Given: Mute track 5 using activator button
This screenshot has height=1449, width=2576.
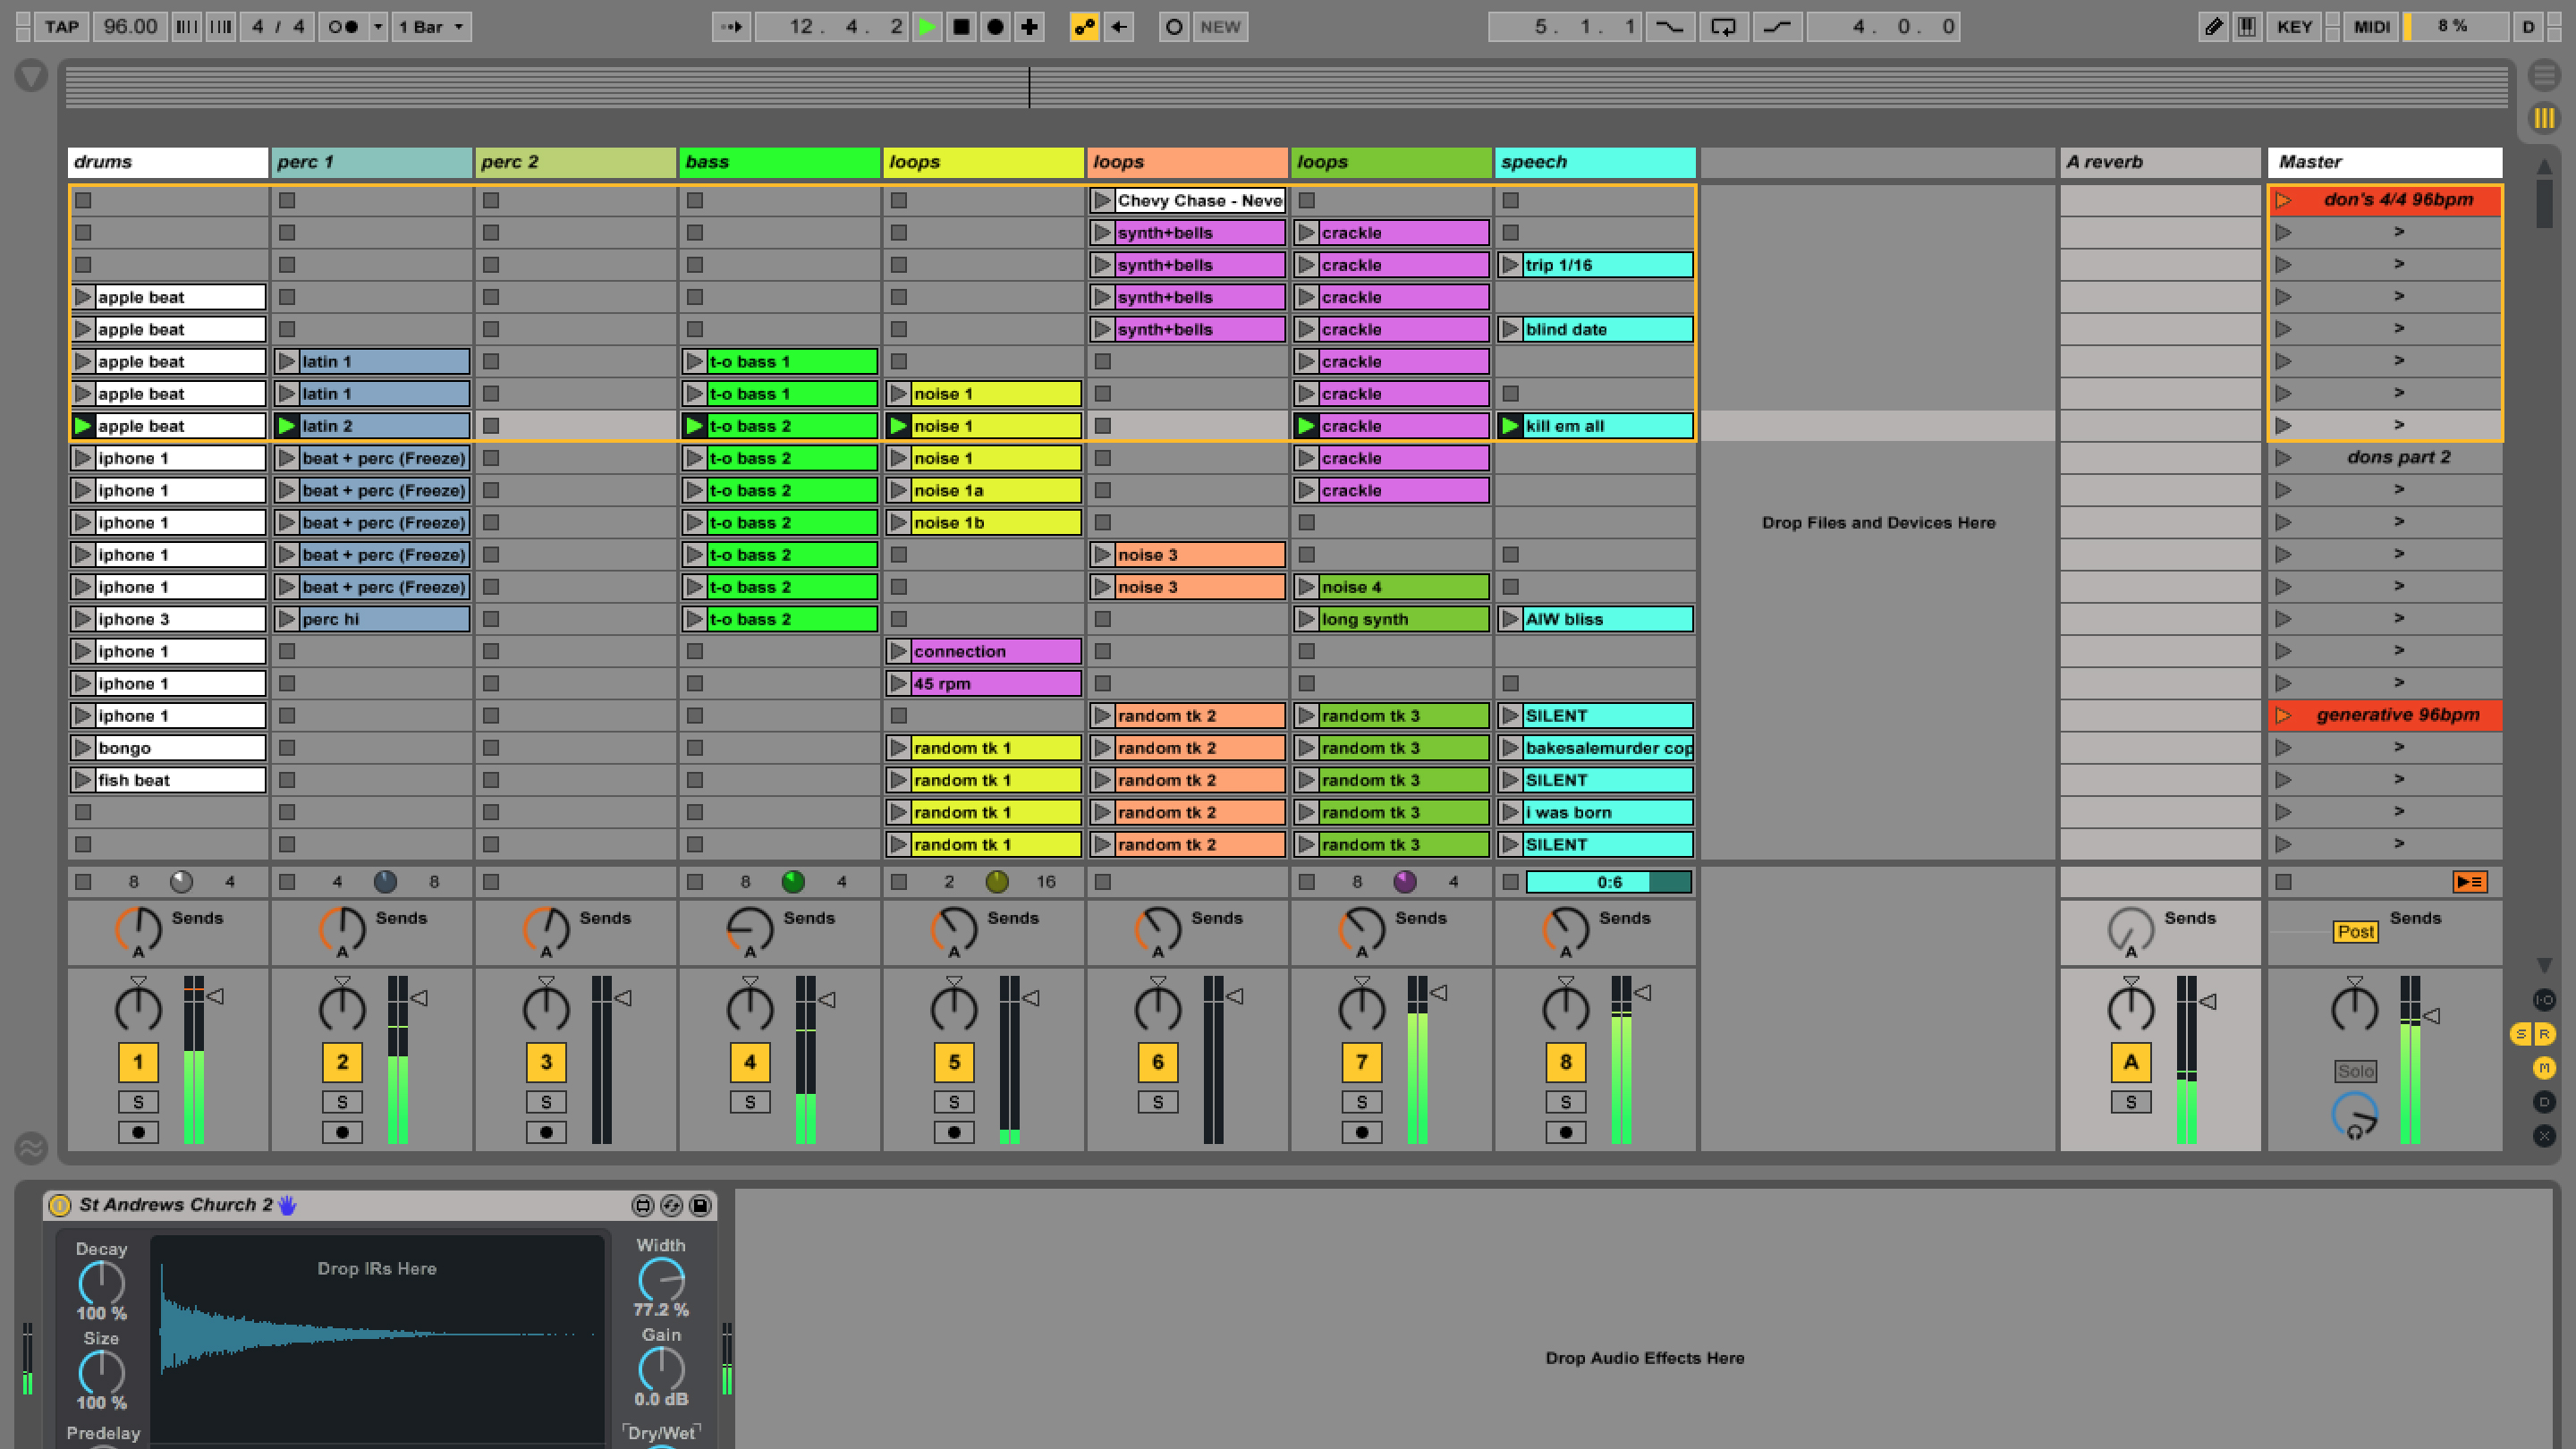Looking at the screenshot, I should (x=955, y=1062).
